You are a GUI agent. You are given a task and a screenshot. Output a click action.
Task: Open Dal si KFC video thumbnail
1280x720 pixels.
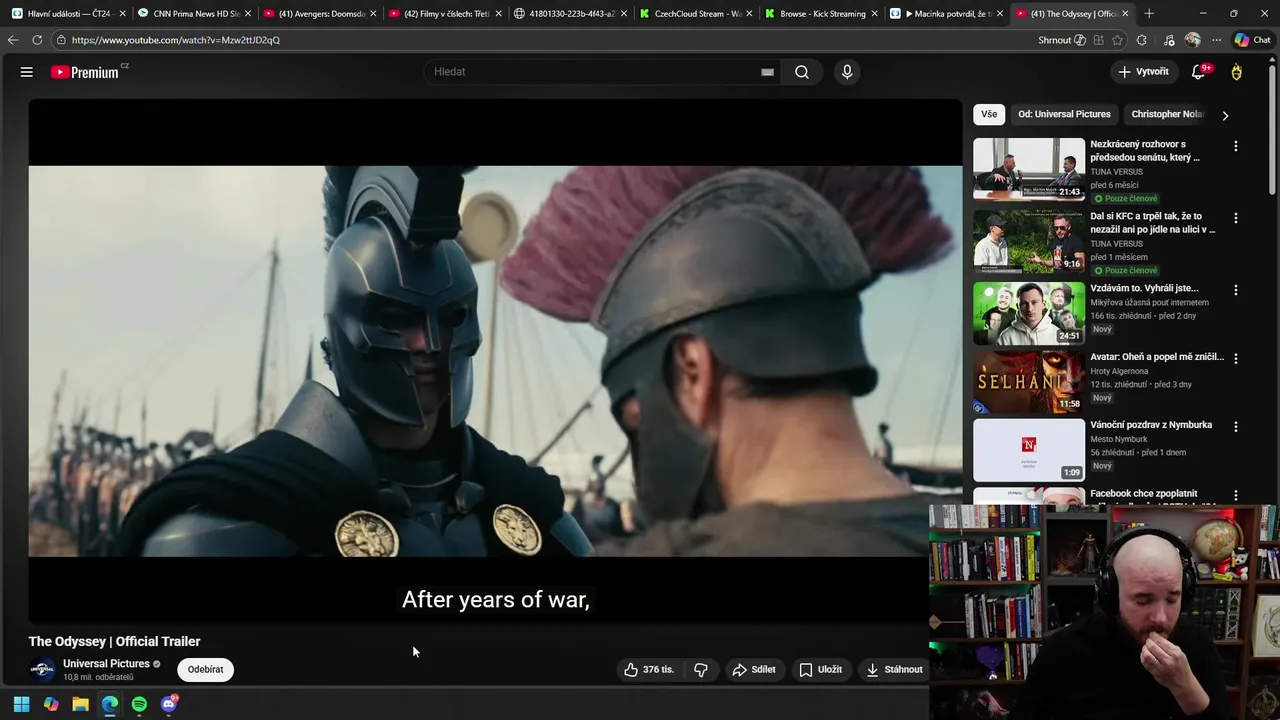click(1029, 241)
